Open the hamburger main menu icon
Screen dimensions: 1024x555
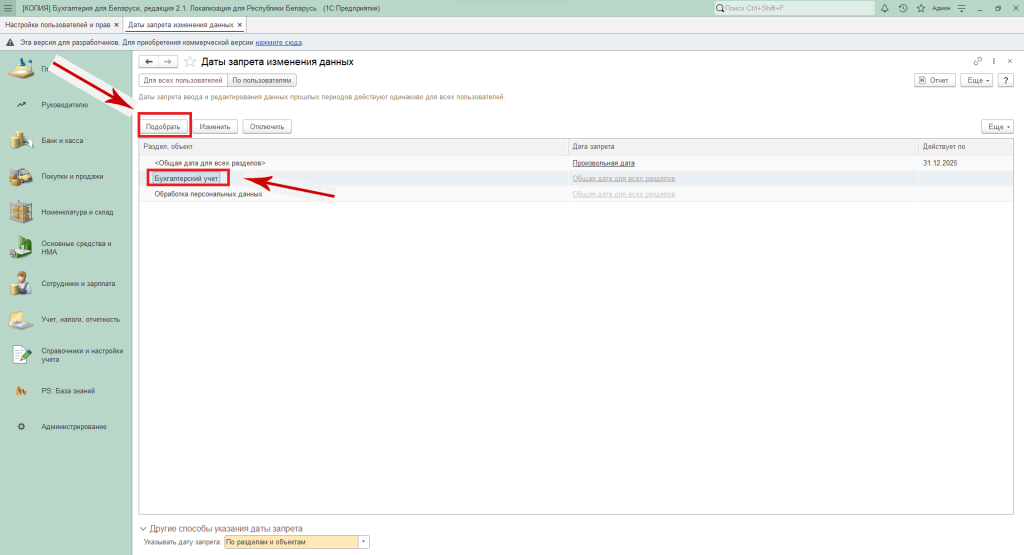[9, 8]
